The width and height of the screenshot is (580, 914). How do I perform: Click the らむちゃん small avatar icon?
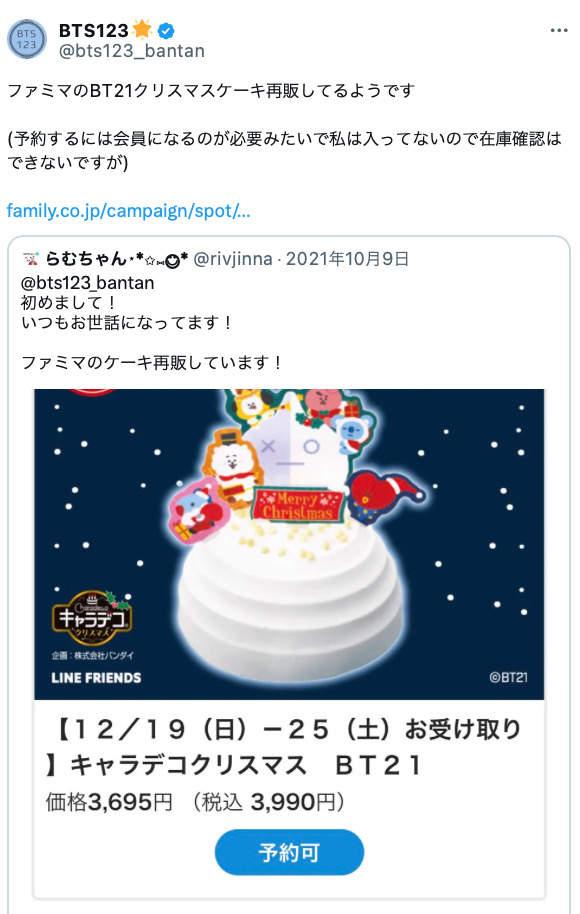coord(31,258)
